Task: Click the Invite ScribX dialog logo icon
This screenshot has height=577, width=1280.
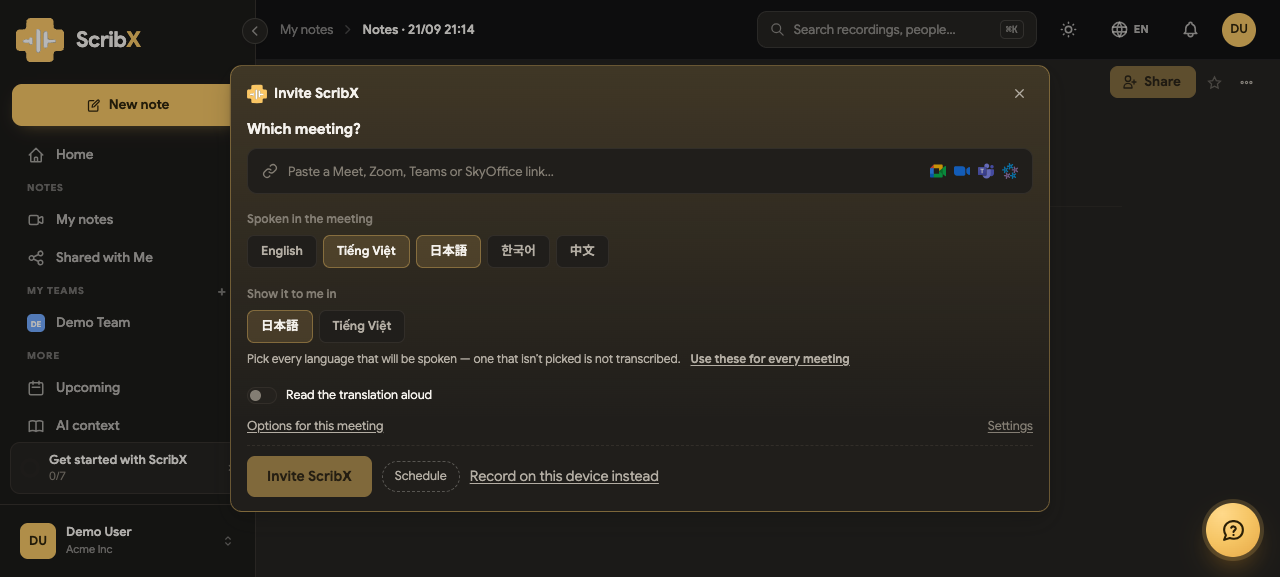Action: pos(257,94)
